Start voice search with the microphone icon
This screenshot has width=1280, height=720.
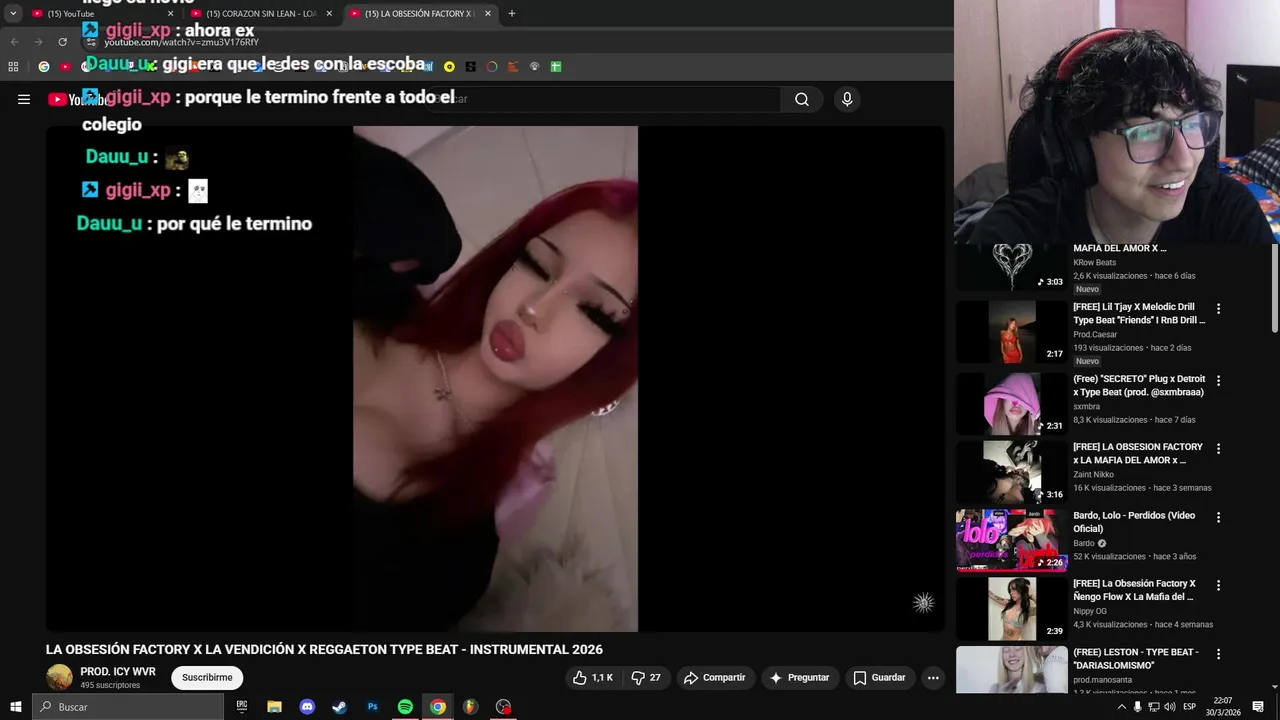point(847,99)
